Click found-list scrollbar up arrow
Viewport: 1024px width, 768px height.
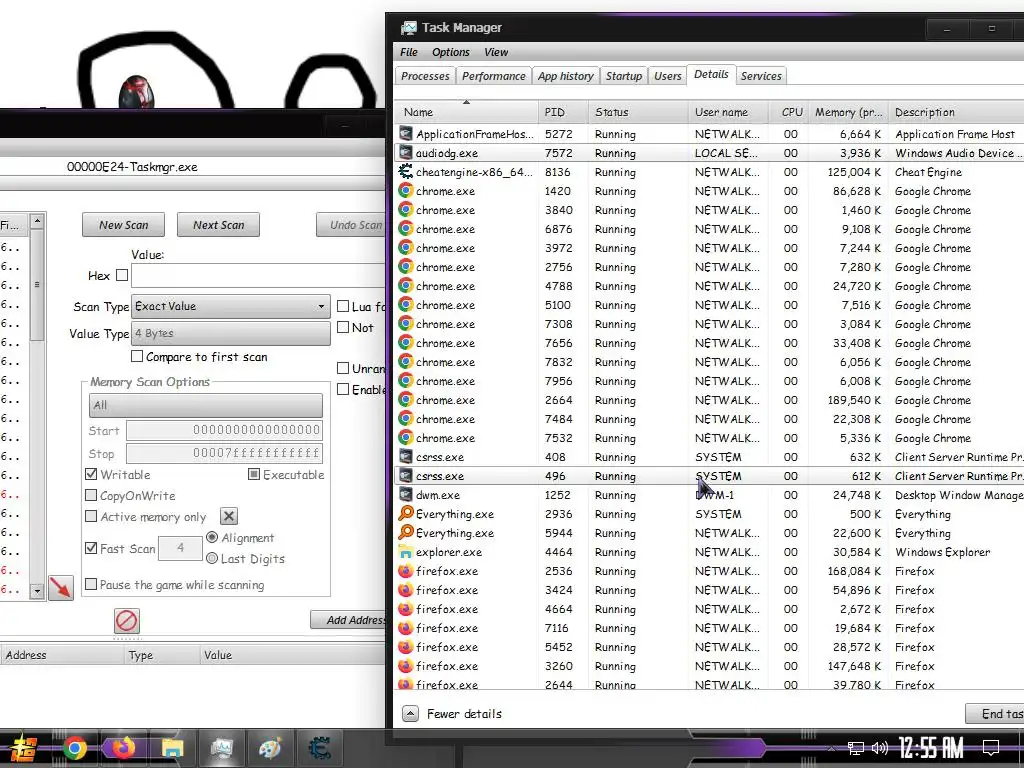pyautogui.click(x=37, y=221)
